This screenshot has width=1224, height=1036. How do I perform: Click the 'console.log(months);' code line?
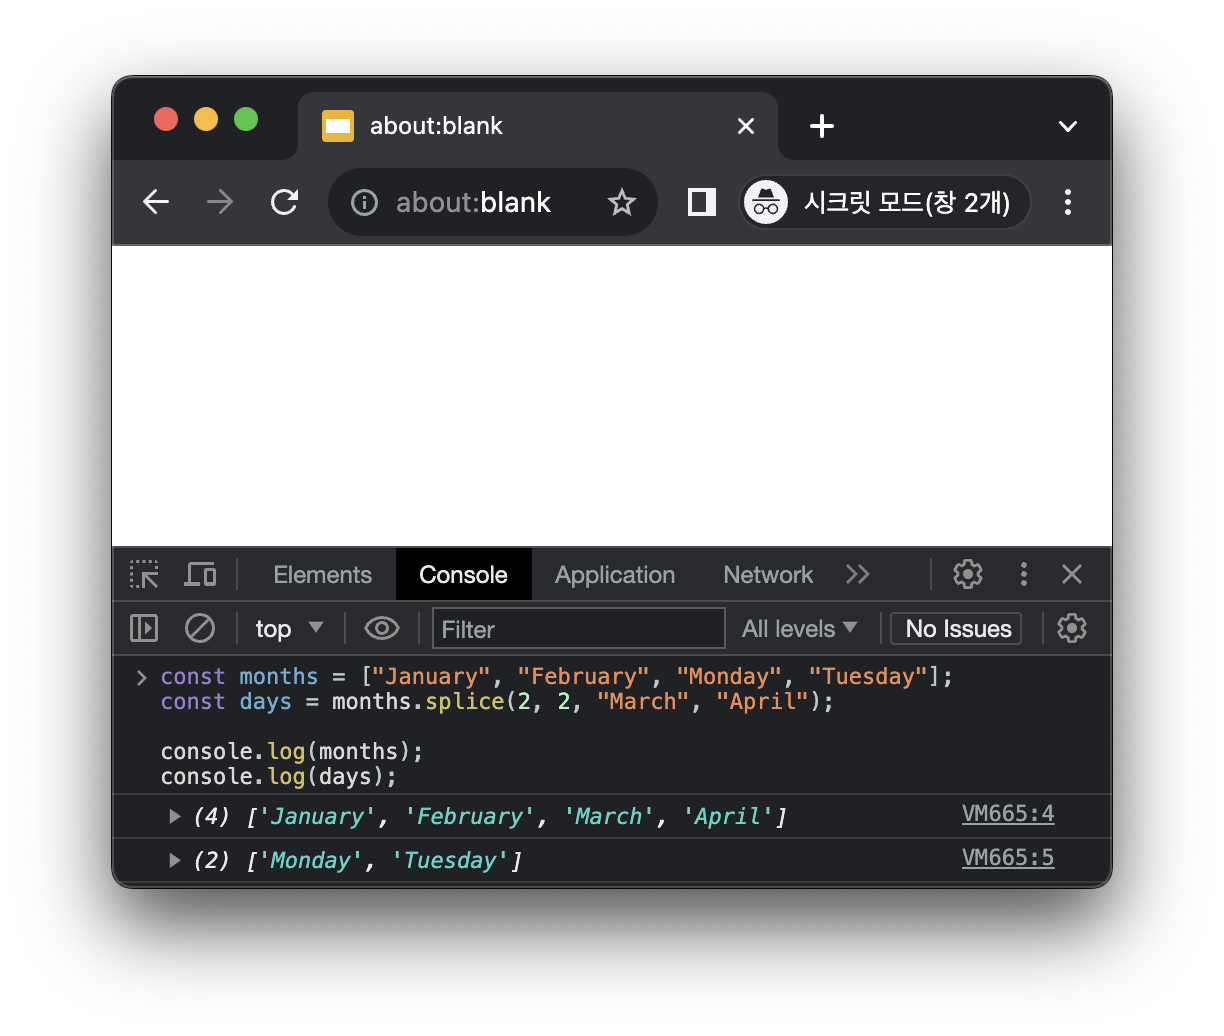click(292, 752)
